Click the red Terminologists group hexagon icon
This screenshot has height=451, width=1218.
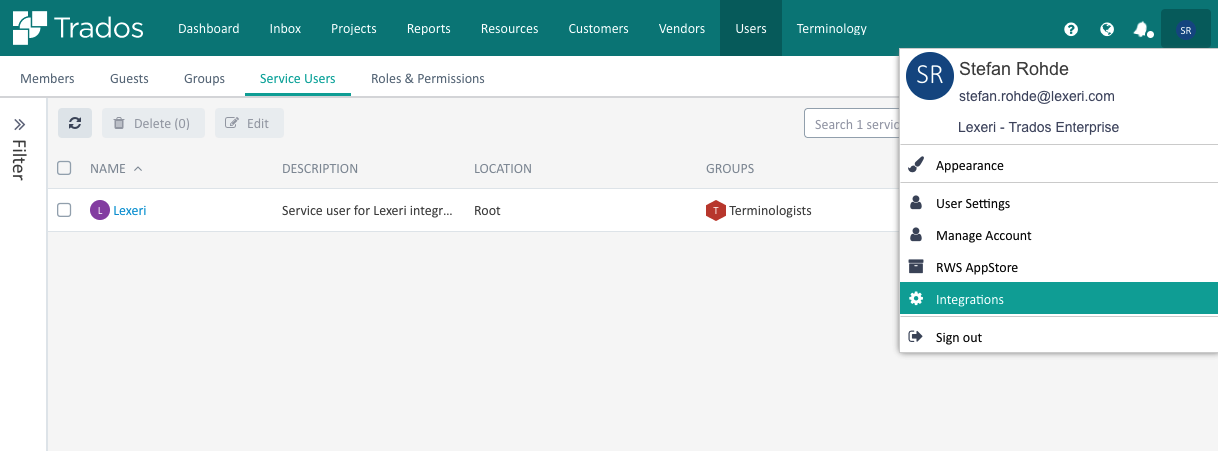tap(715, 210)
